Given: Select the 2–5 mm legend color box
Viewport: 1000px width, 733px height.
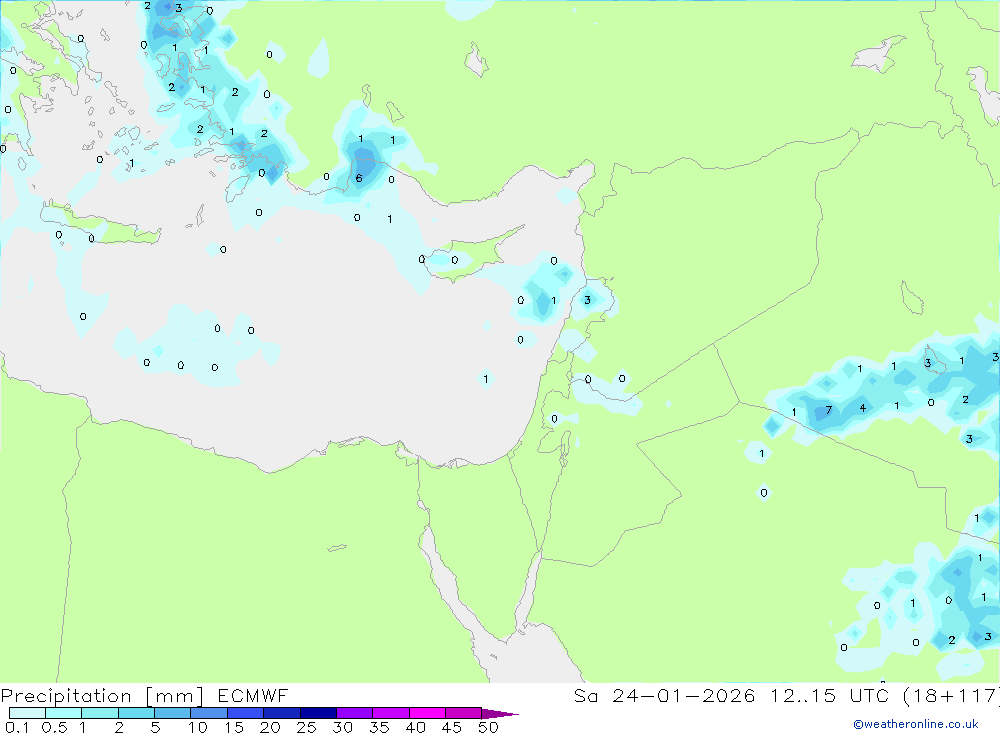Looking at the screenshot, I should tap(136, 713).
